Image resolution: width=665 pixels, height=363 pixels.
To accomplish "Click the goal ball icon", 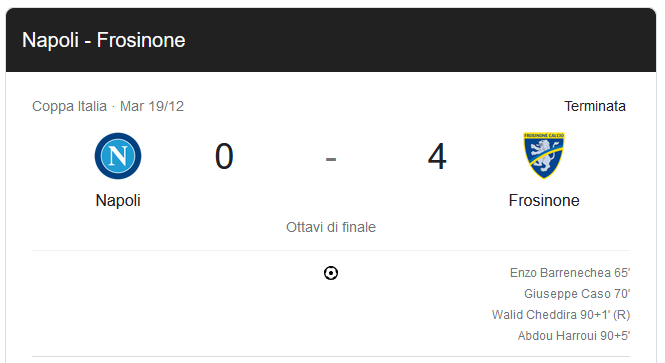I will coord(331,273).
